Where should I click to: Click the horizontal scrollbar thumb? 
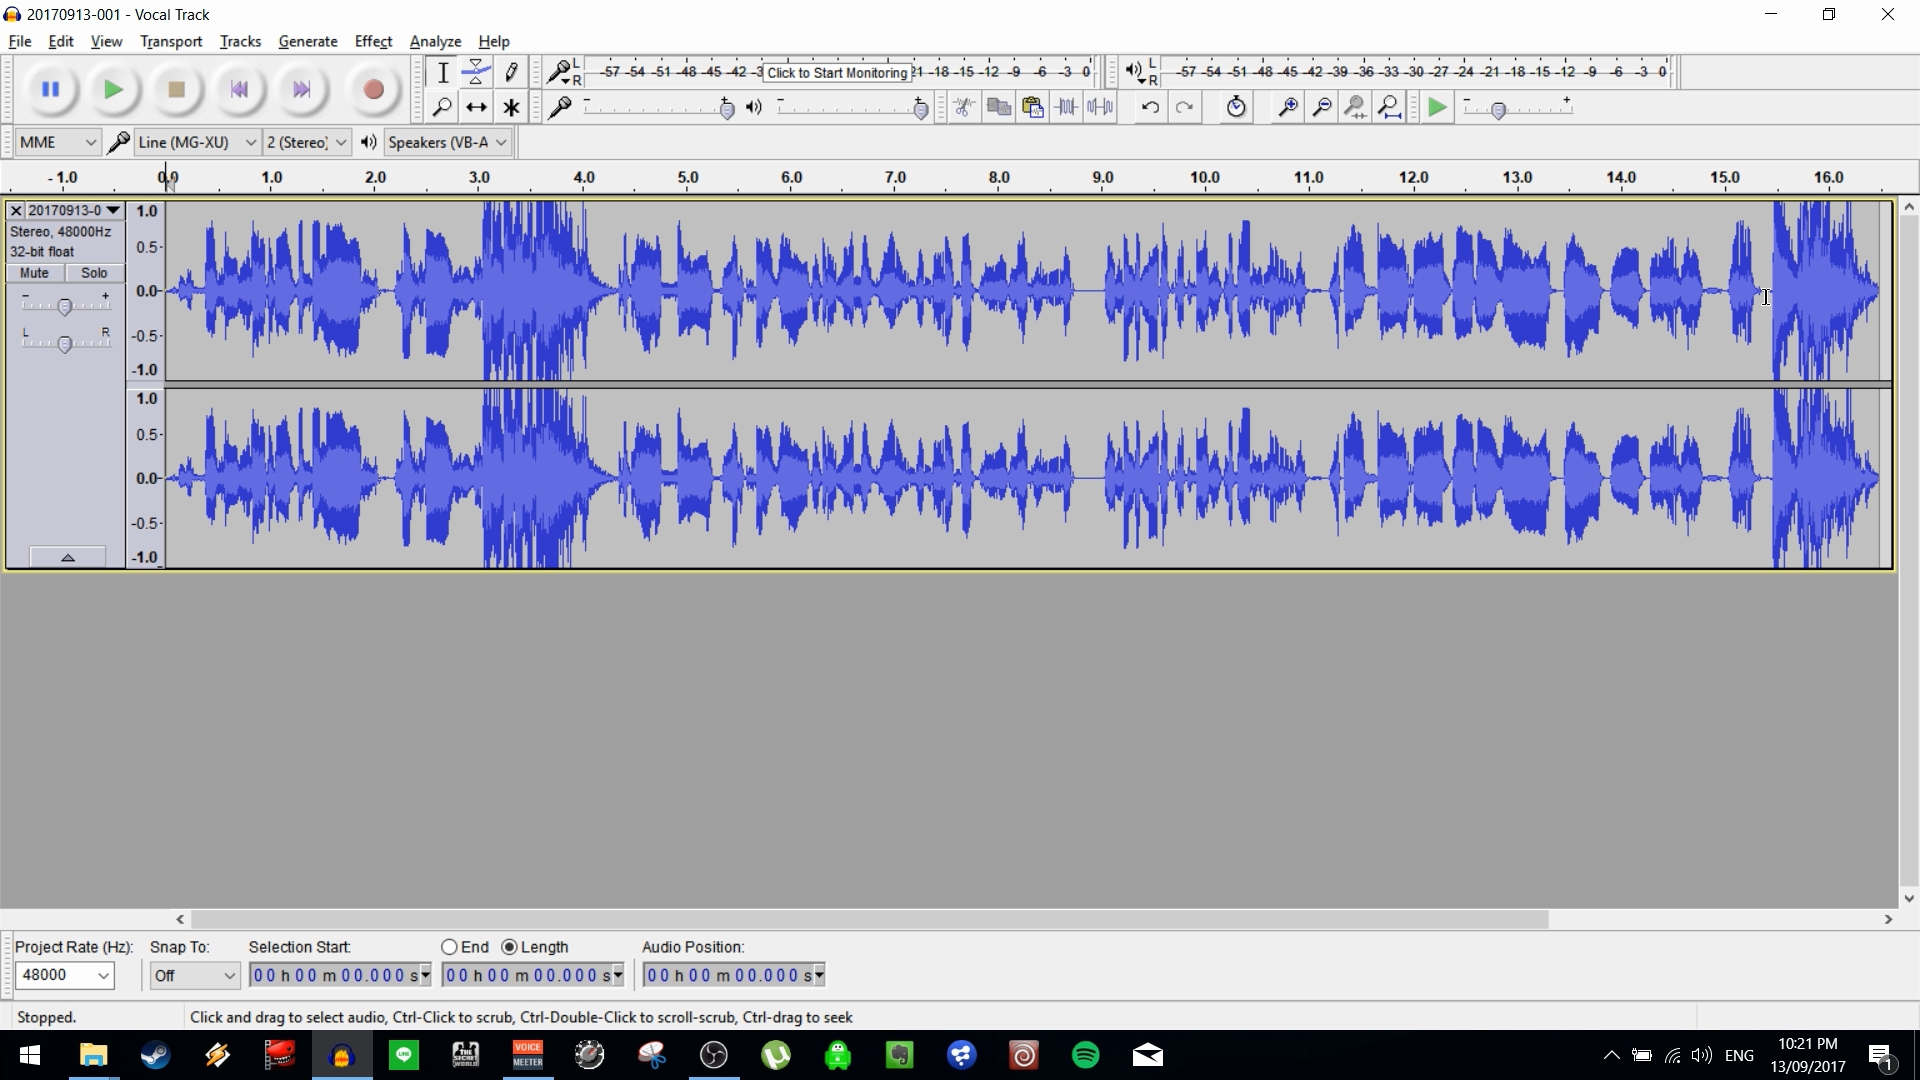click(869, 919)
